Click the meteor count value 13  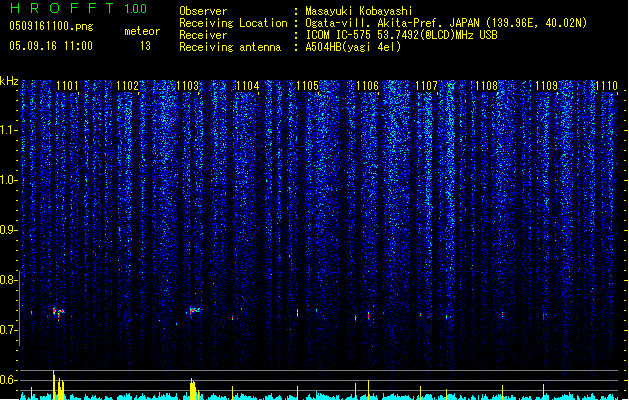[145, 46]
